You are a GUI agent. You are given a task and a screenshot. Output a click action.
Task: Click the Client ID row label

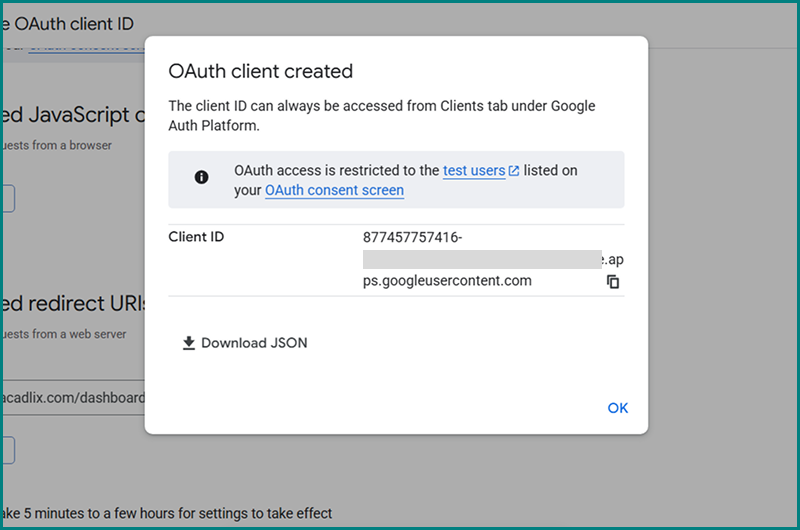196,237
